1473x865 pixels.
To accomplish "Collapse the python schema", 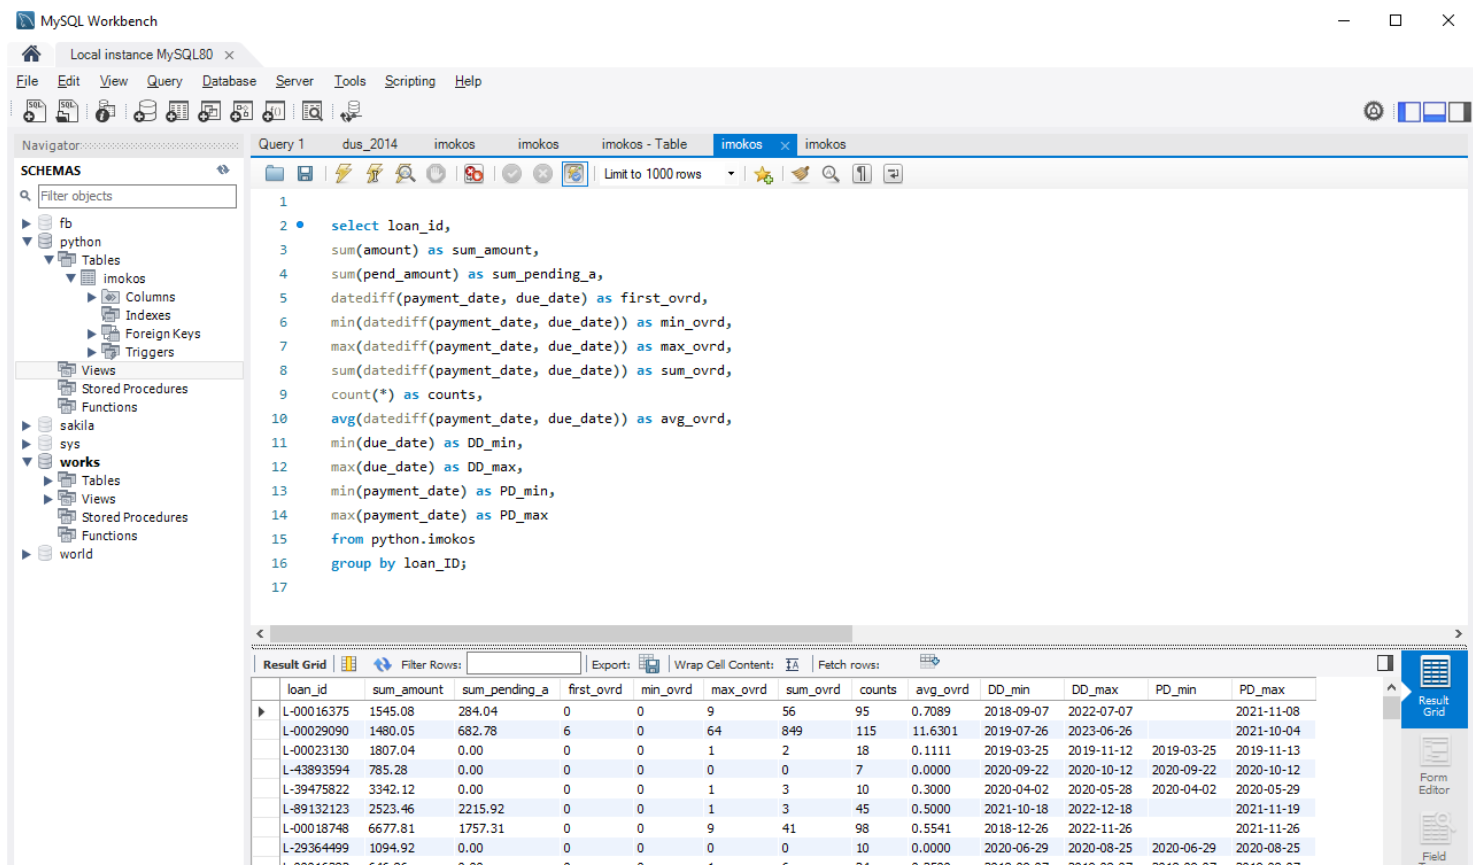I will tap(27, 241).
